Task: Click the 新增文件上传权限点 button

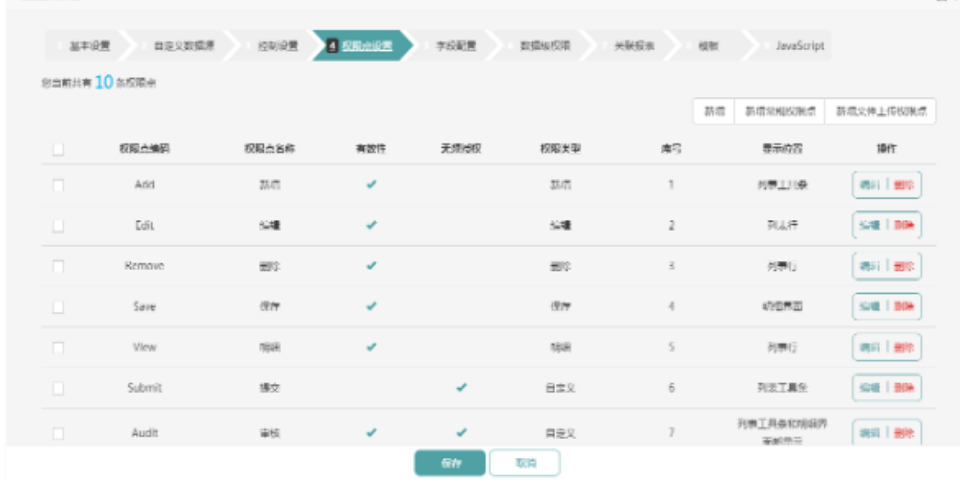Action: click(881, 112)
